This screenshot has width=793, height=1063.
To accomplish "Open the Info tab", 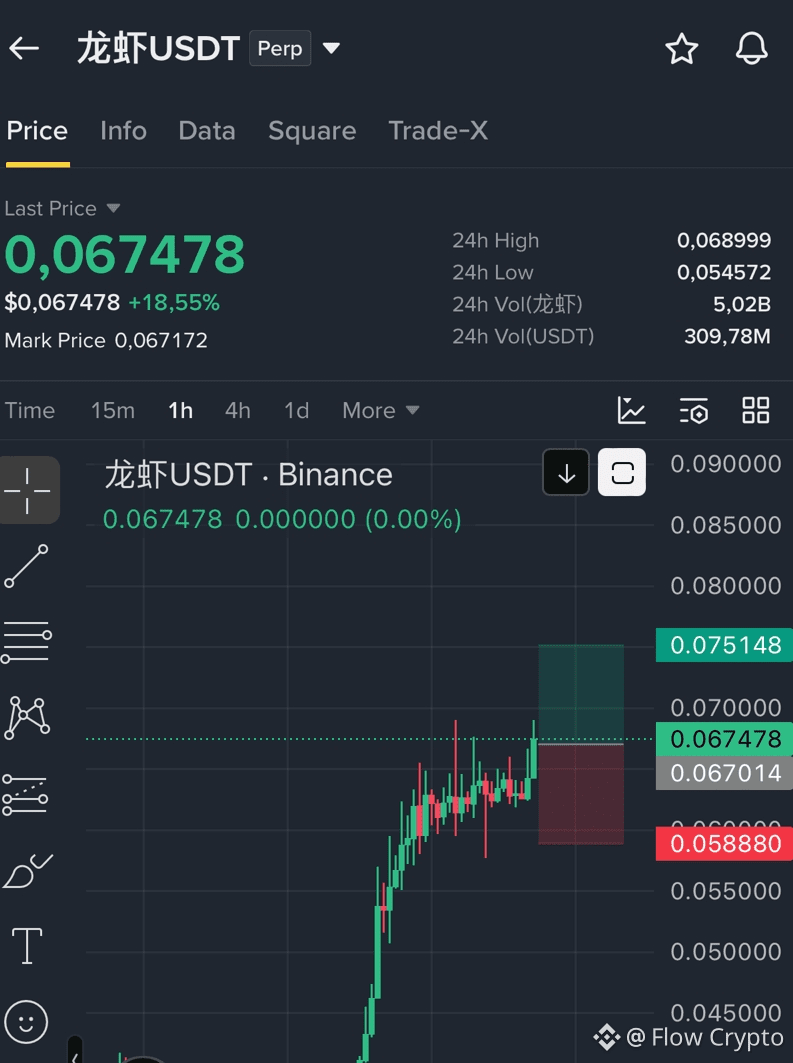I will click(123, 131).
